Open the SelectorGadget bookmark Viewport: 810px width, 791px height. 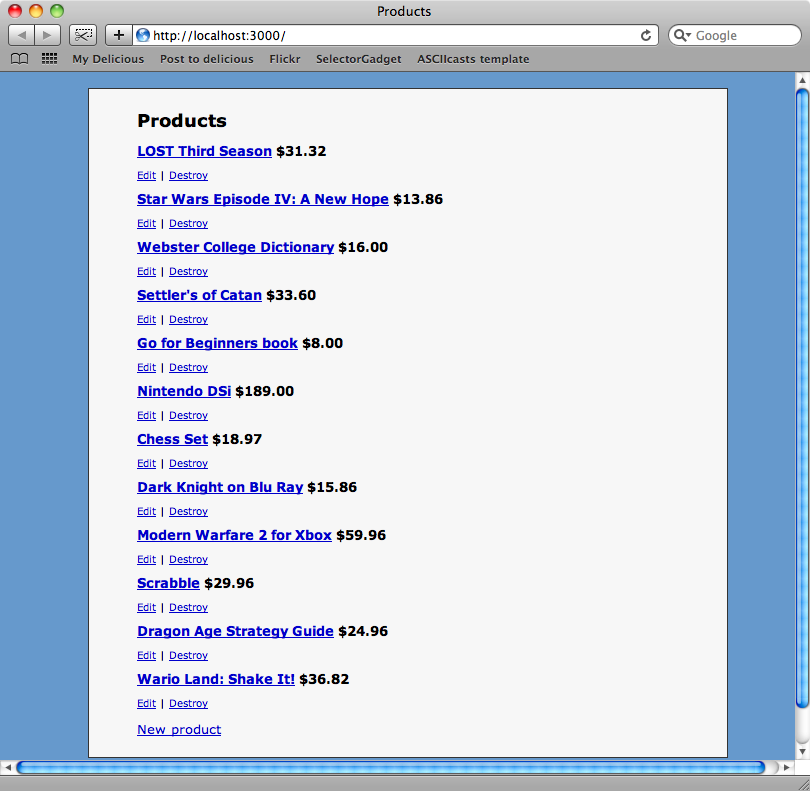click(x=359, y=59)
